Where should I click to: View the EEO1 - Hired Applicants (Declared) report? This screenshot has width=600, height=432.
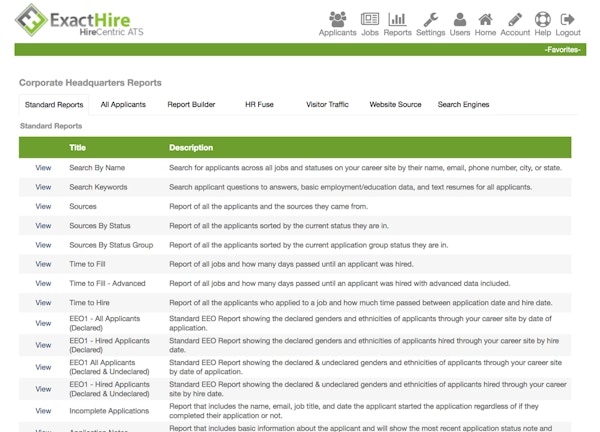click(43, 345)
